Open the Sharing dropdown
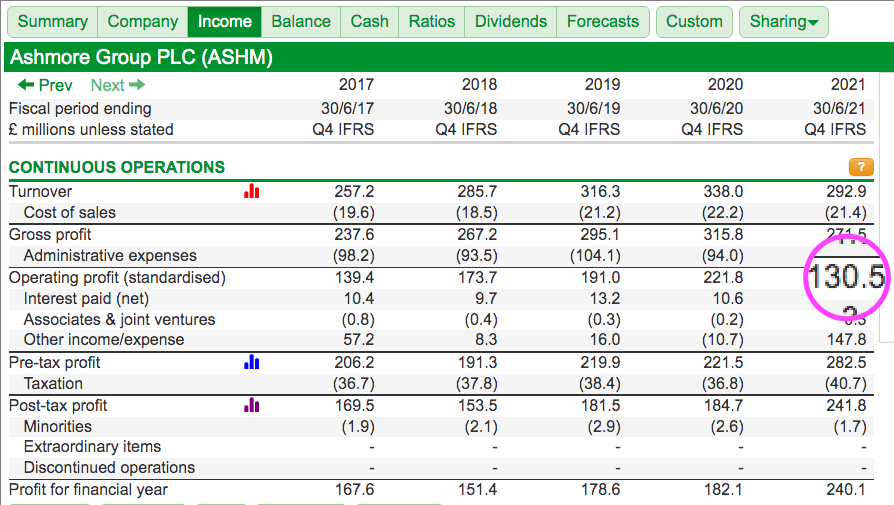The height and width of the screenshot is (505, 894). pos(783,22)
